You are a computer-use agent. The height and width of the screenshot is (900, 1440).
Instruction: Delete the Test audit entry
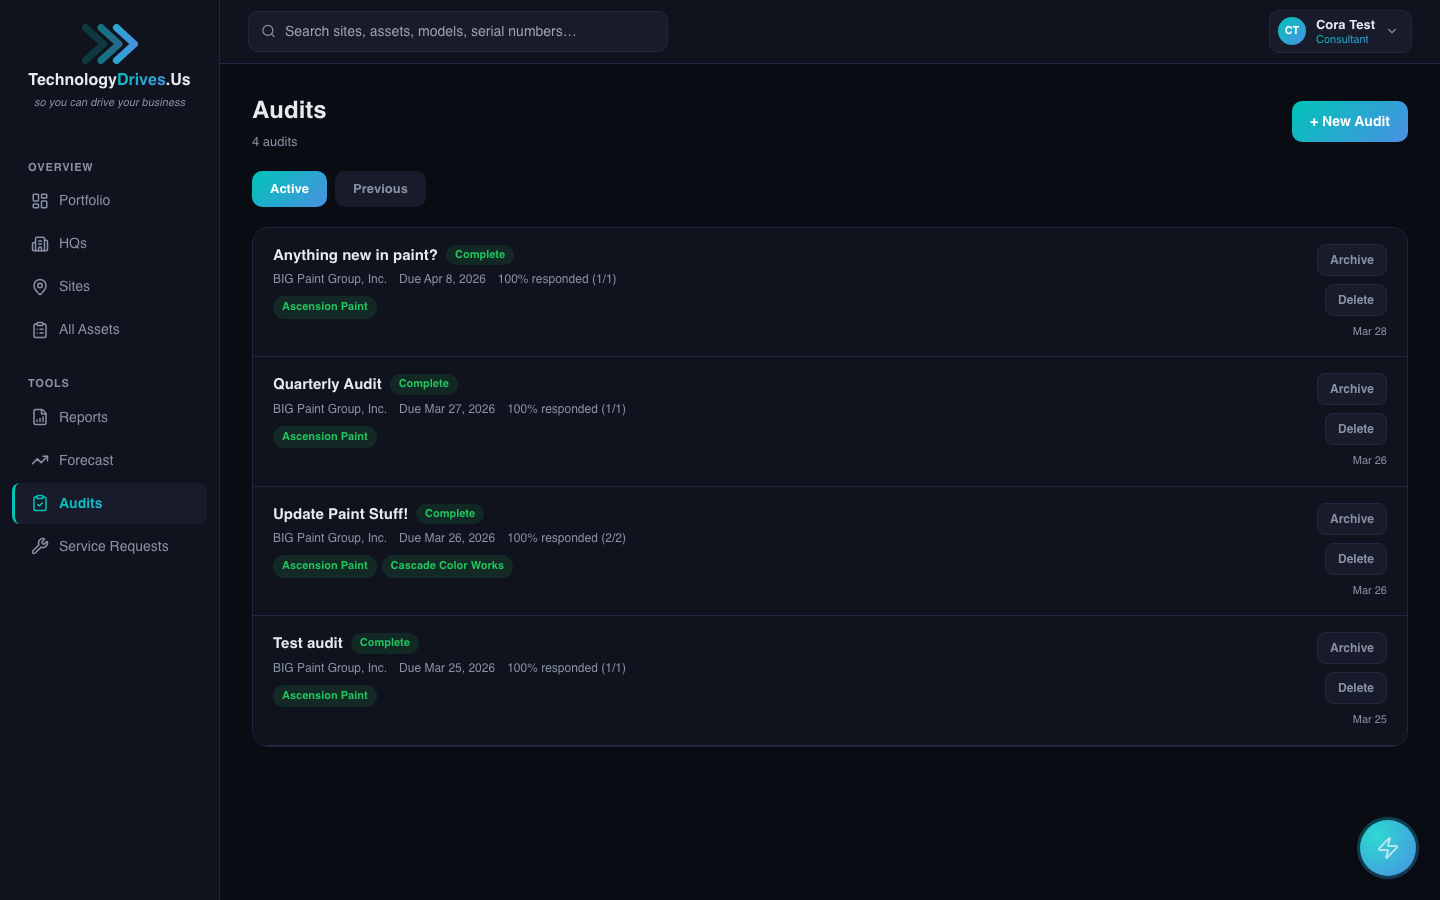click(x=1355, y=688)
